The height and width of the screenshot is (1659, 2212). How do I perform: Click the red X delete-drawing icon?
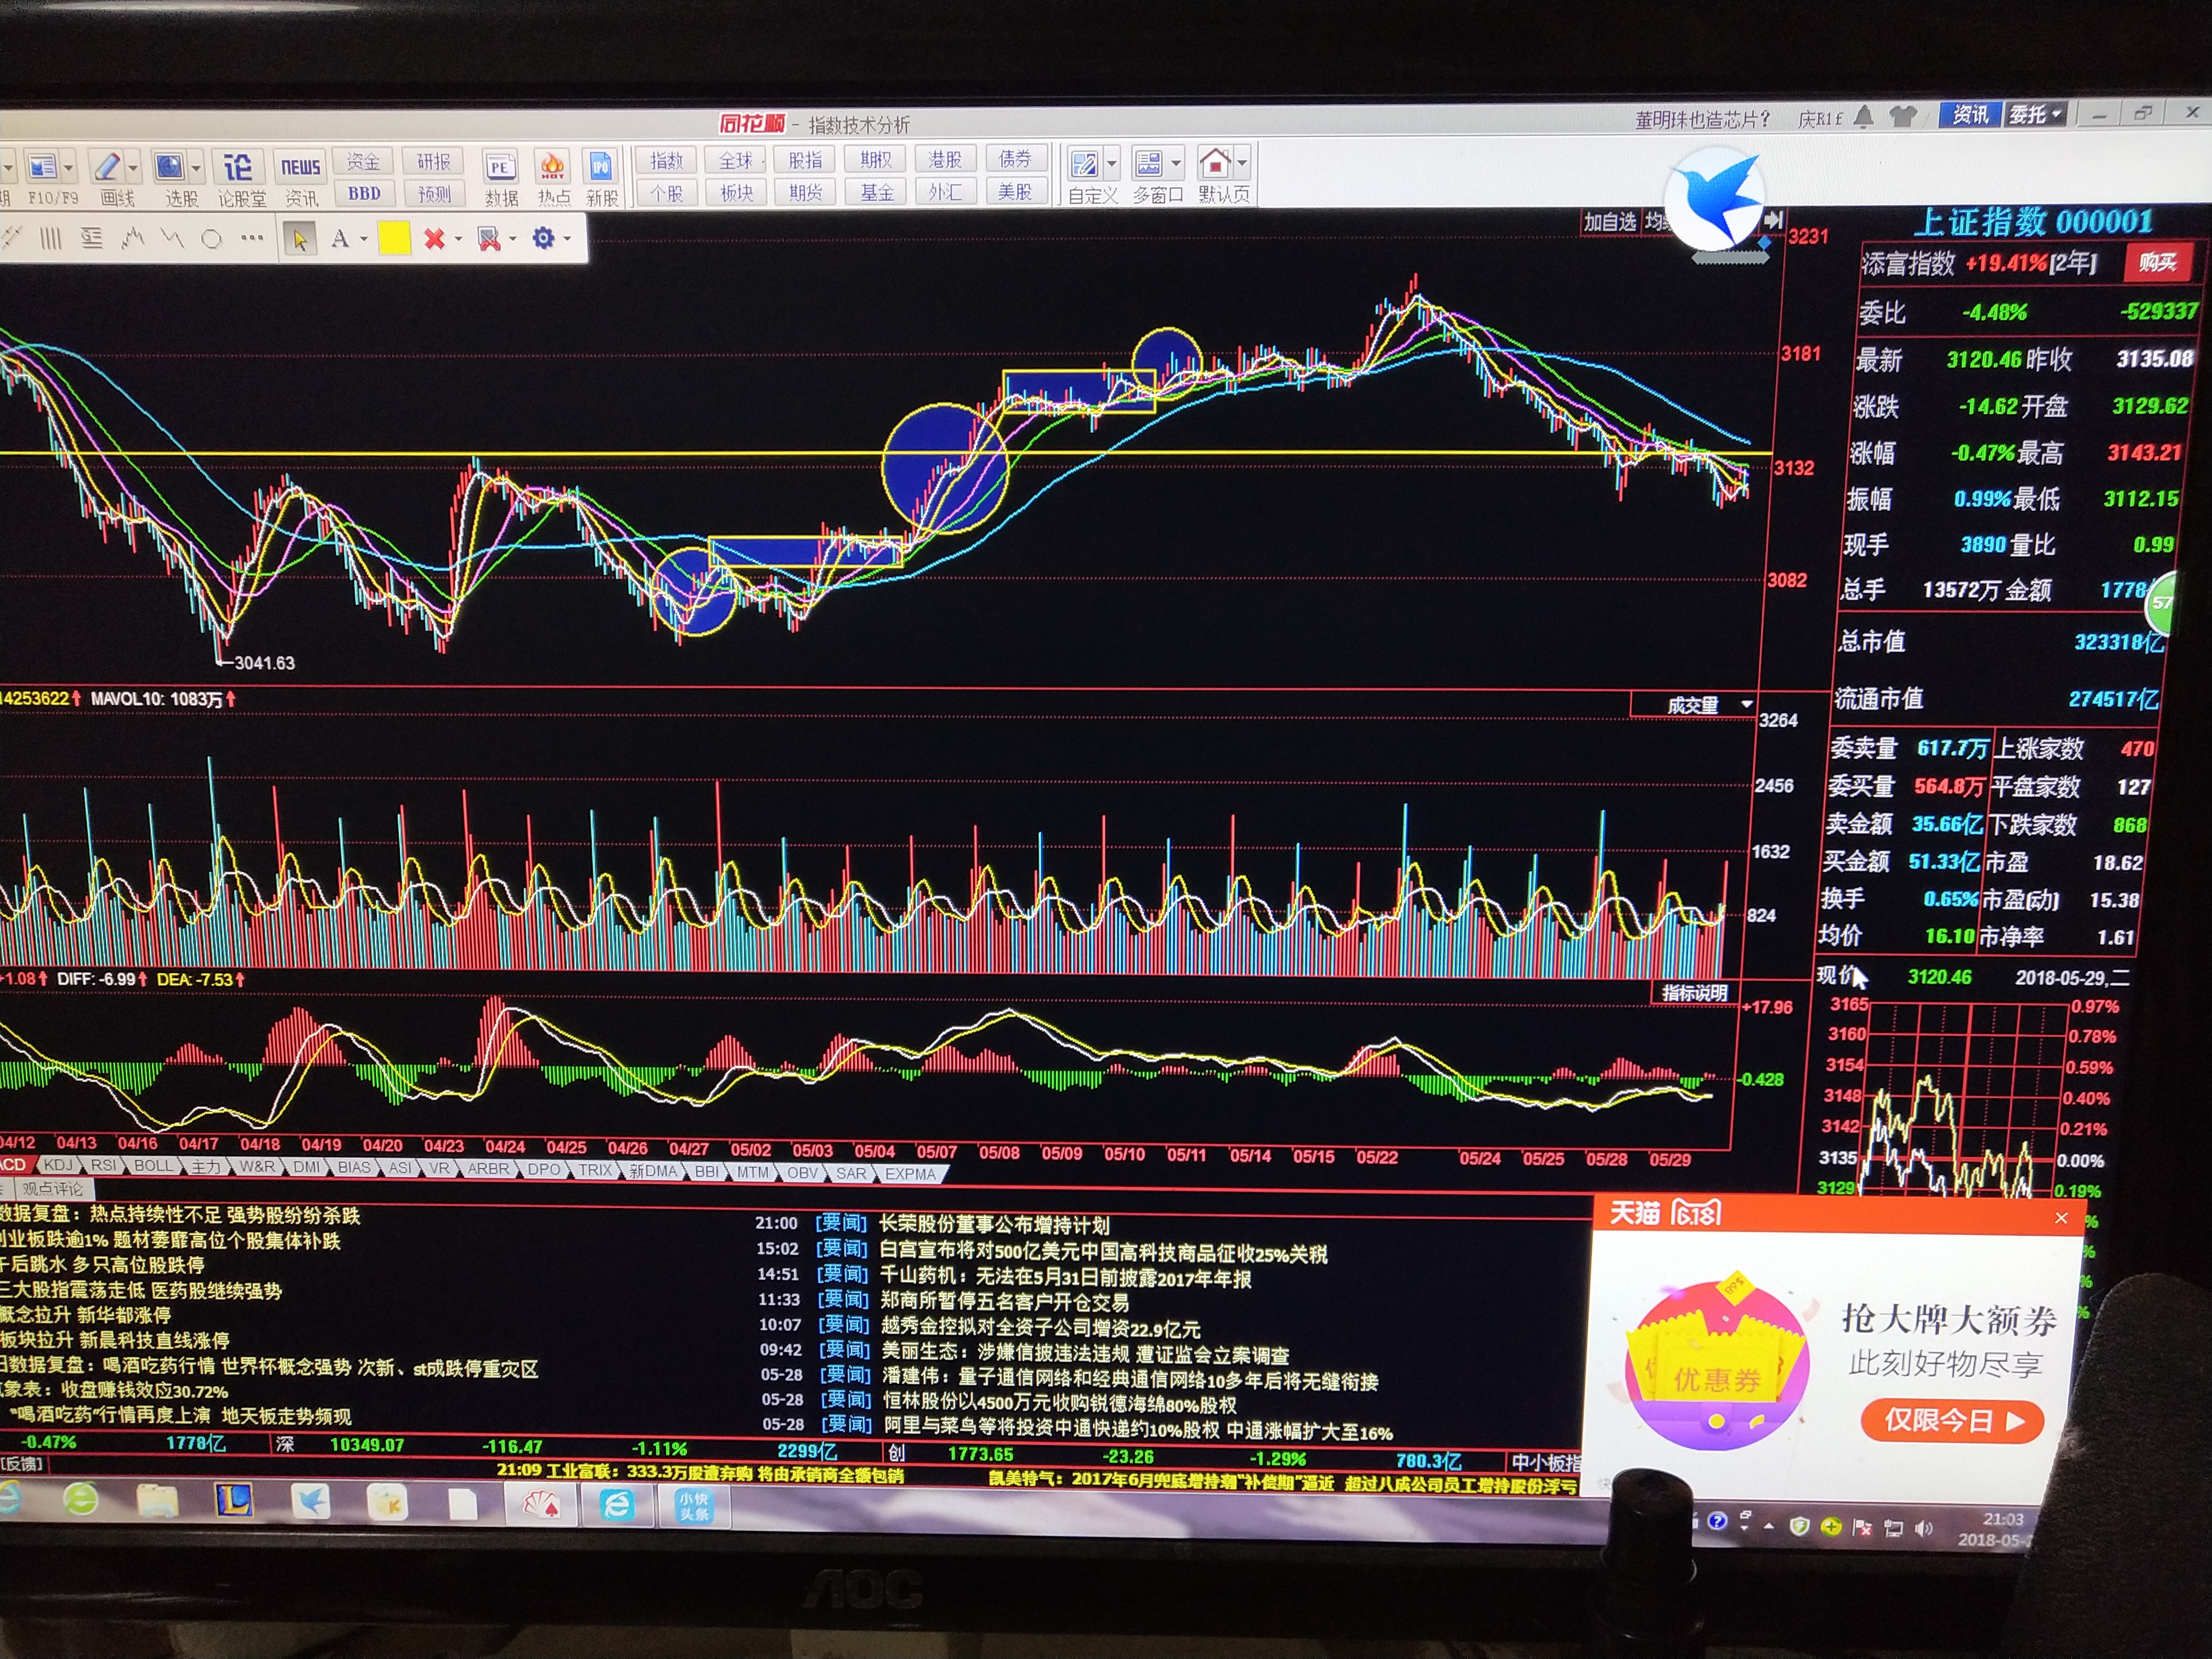click(434, 239)
